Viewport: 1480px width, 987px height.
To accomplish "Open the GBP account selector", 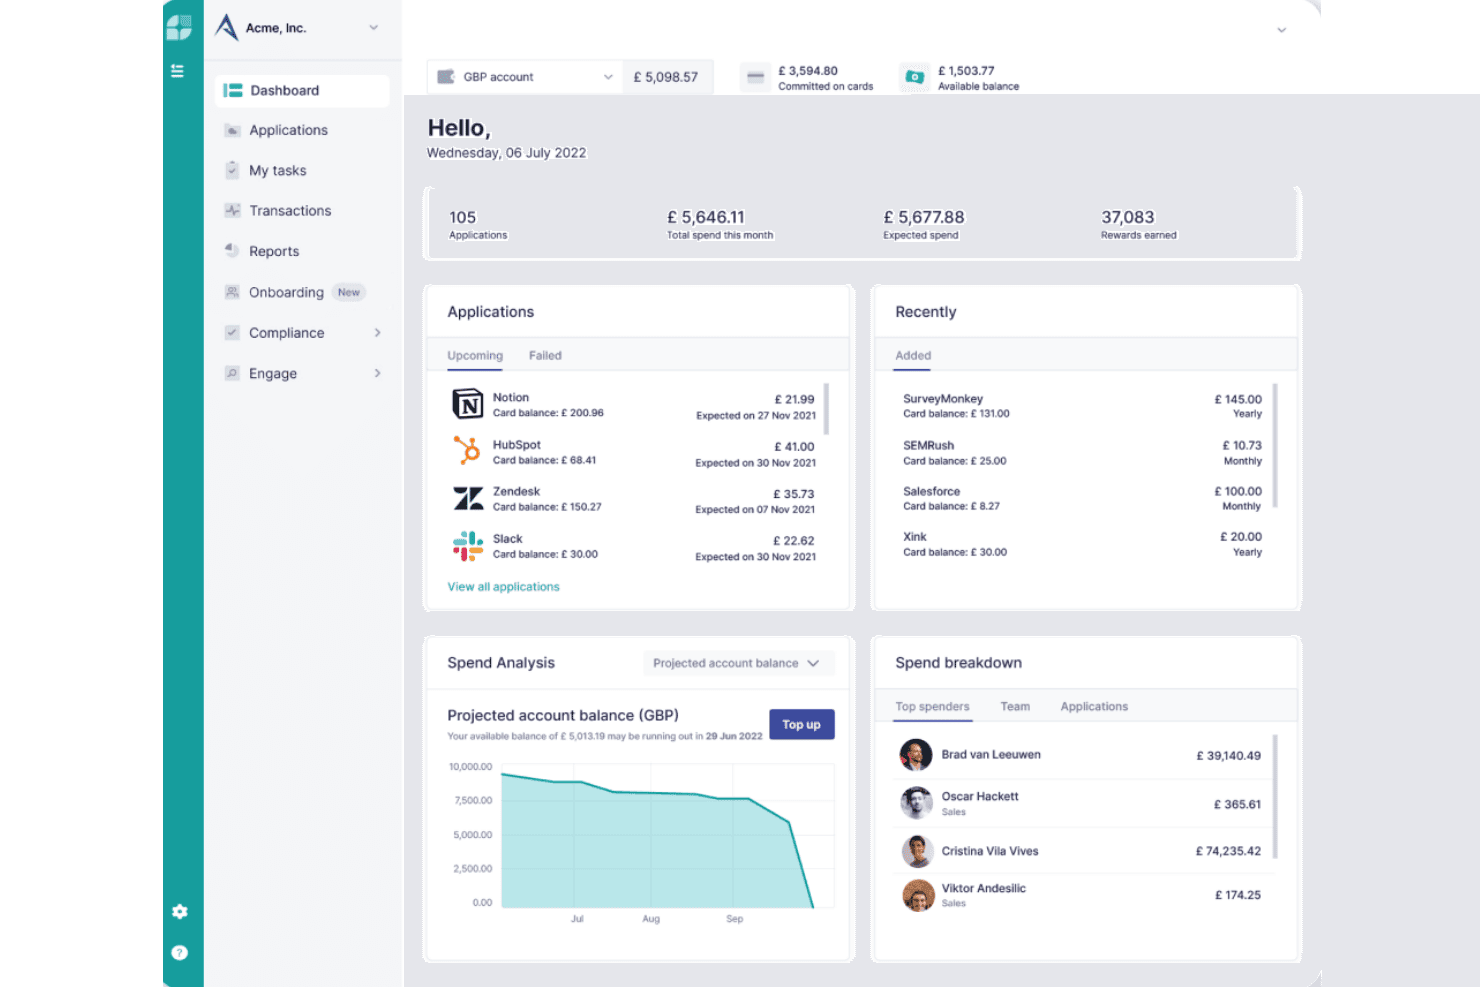I will pyautogui.click(x=525, y=77).
